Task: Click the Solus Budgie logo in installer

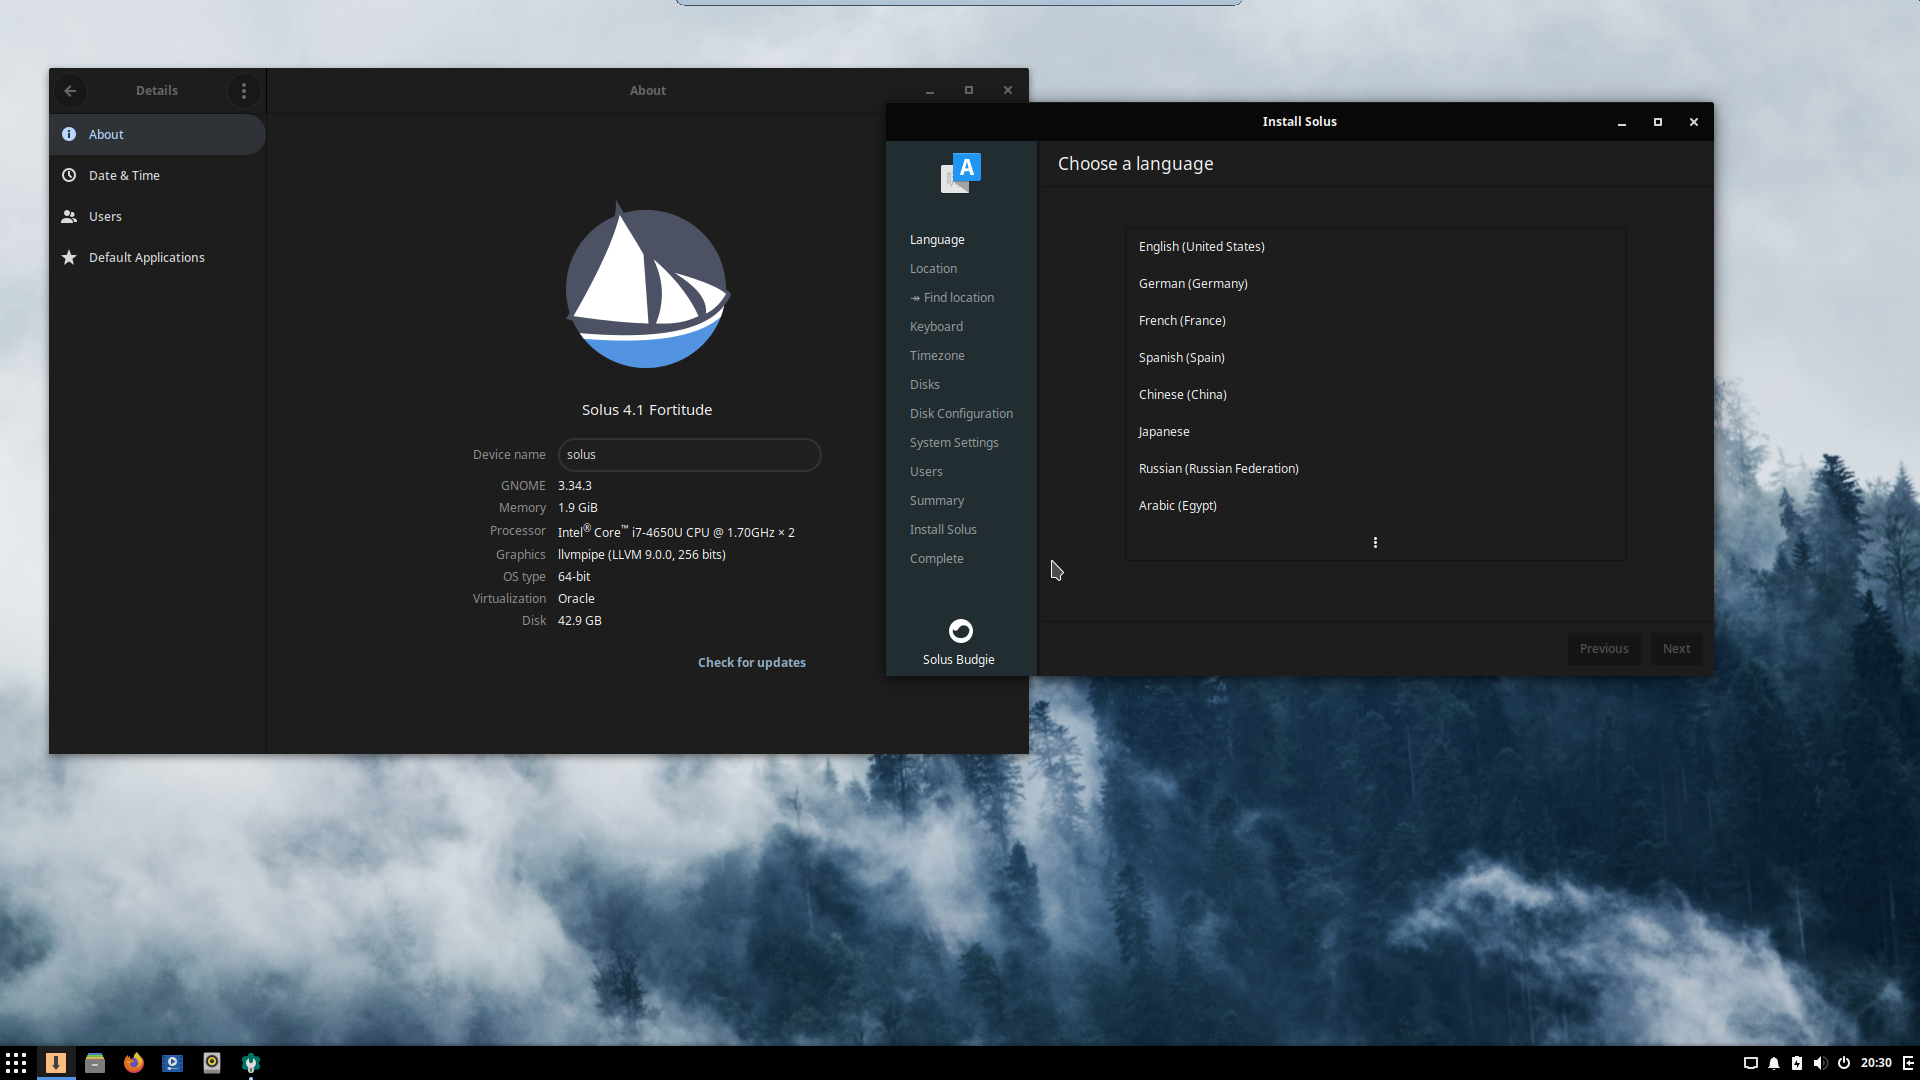Action: (960, 631)
